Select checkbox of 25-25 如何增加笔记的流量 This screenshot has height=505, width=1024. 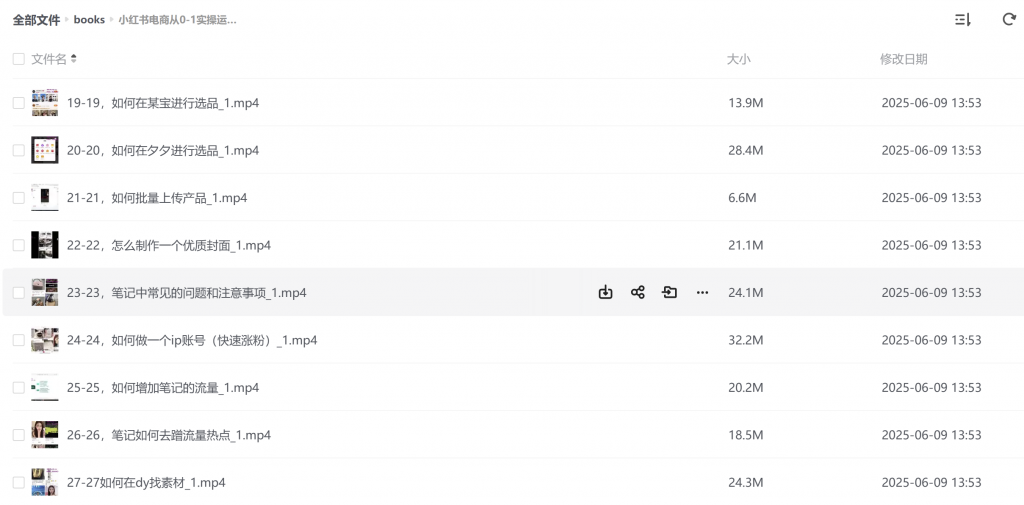18,387
